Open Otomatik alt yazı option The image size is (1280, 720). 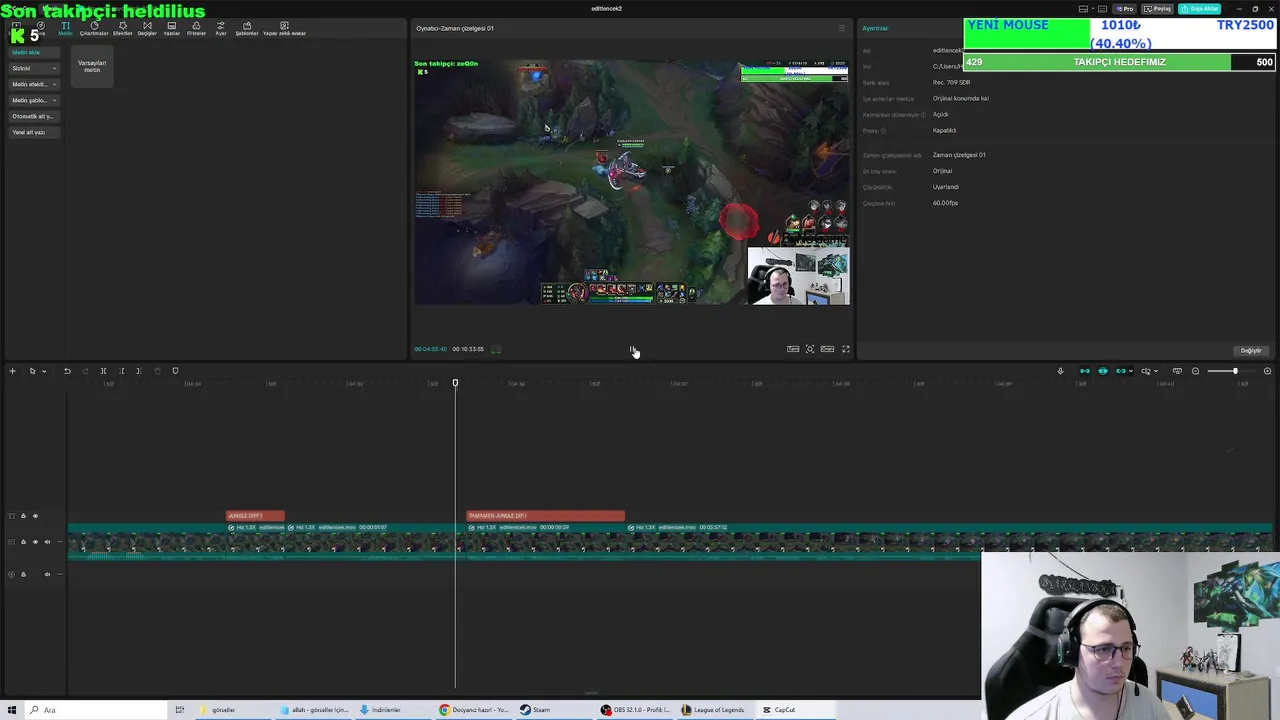34,116
